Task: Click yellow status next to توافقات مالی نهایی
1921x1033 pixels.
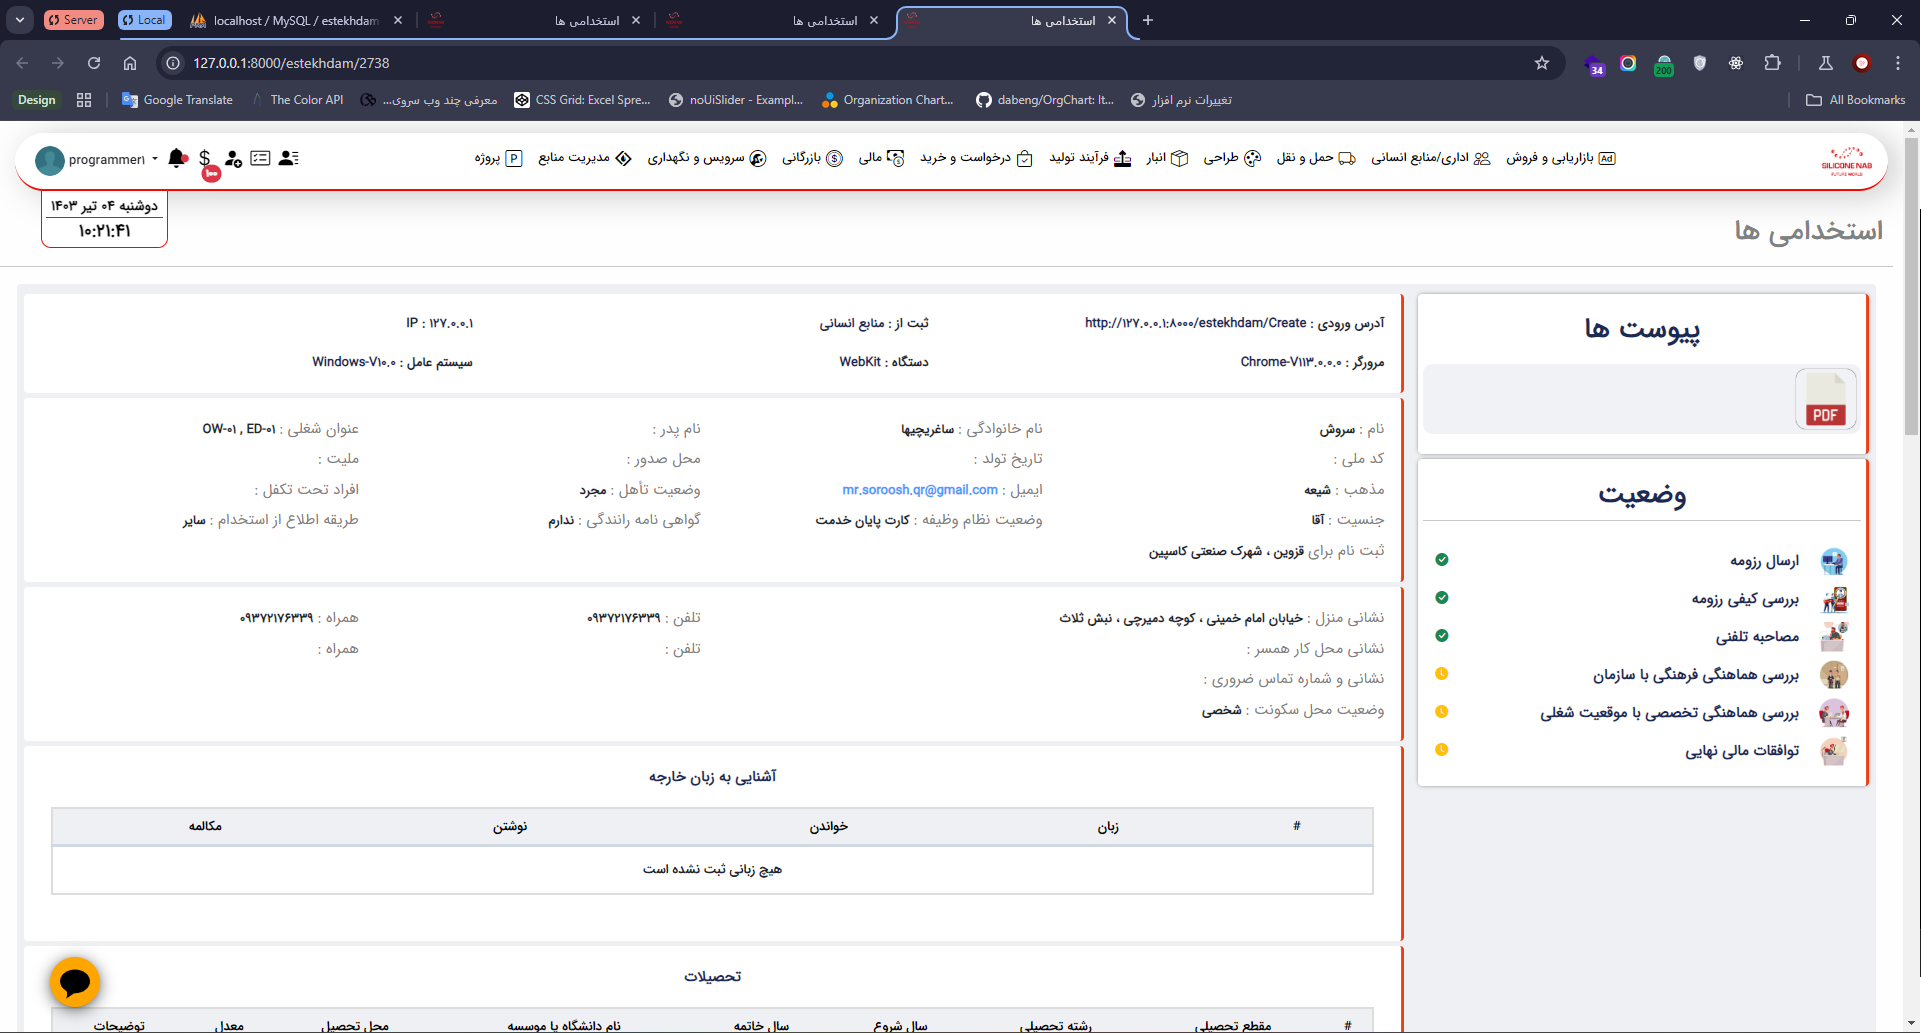Action: click(1442, 750)
